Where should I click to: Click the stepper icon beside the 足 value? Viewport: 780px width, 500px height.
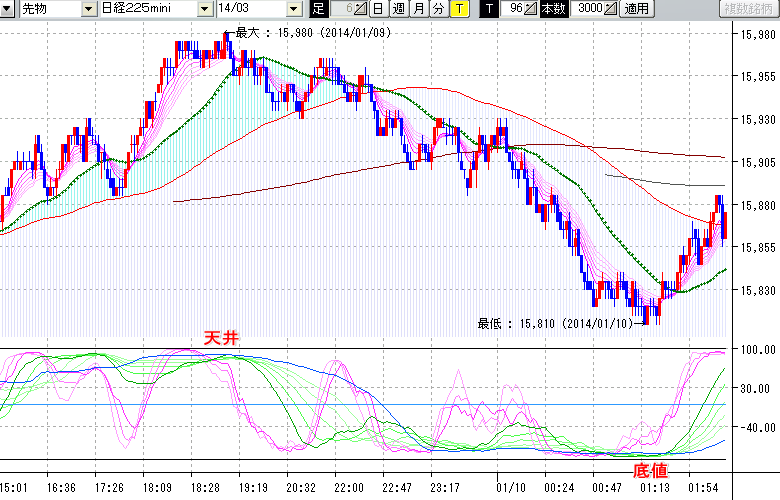point(361,9)
